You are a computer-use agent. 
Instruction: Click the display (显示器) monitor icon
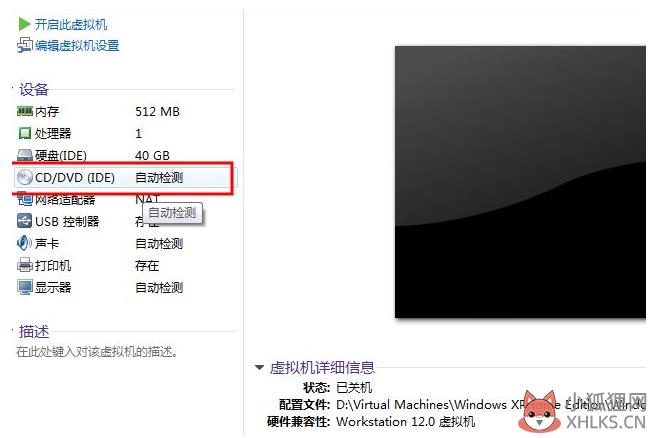click(25, 288)
